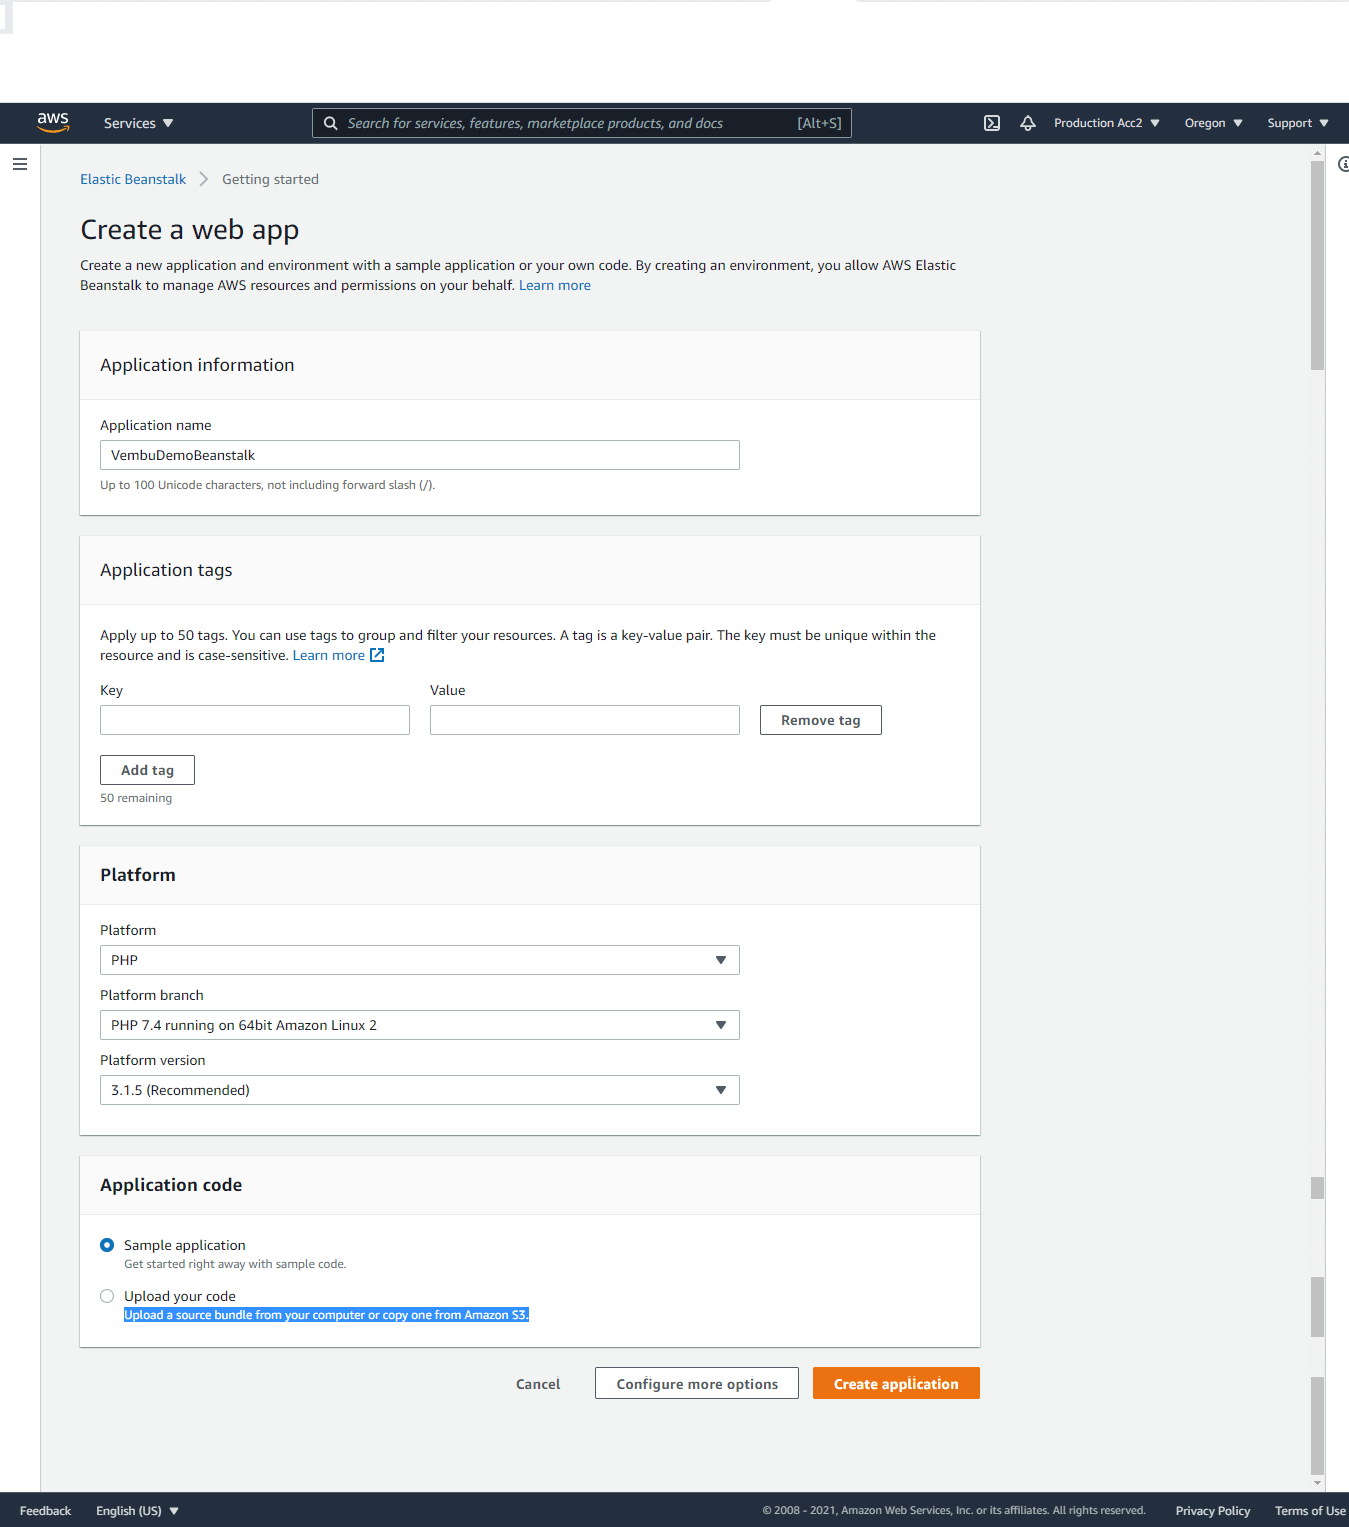The height and width of the screenshot is (1527, 1349).
Task: Expand the Support menu
Action: (x=1298, y=123)
